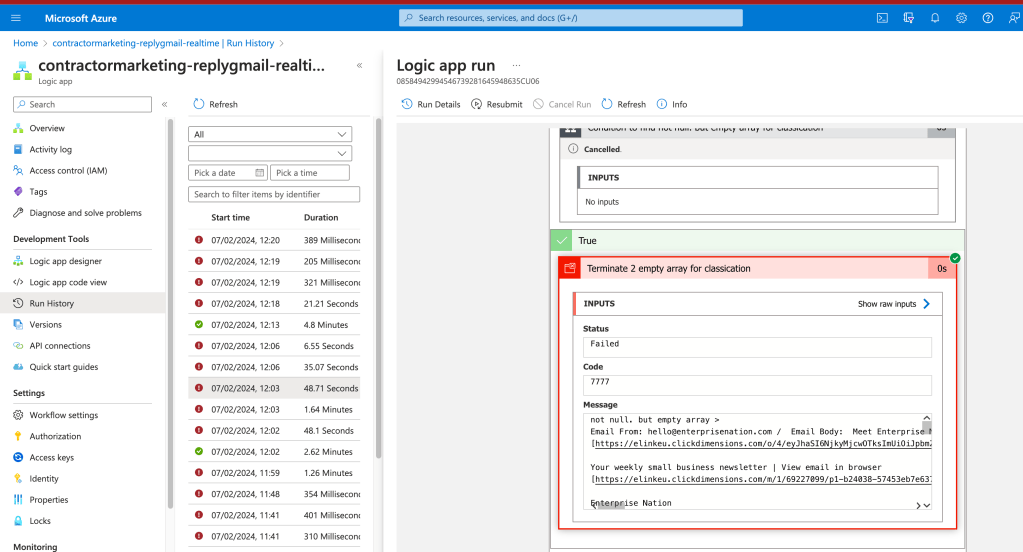Open the All status filter dropdown

tap(270, 134)
